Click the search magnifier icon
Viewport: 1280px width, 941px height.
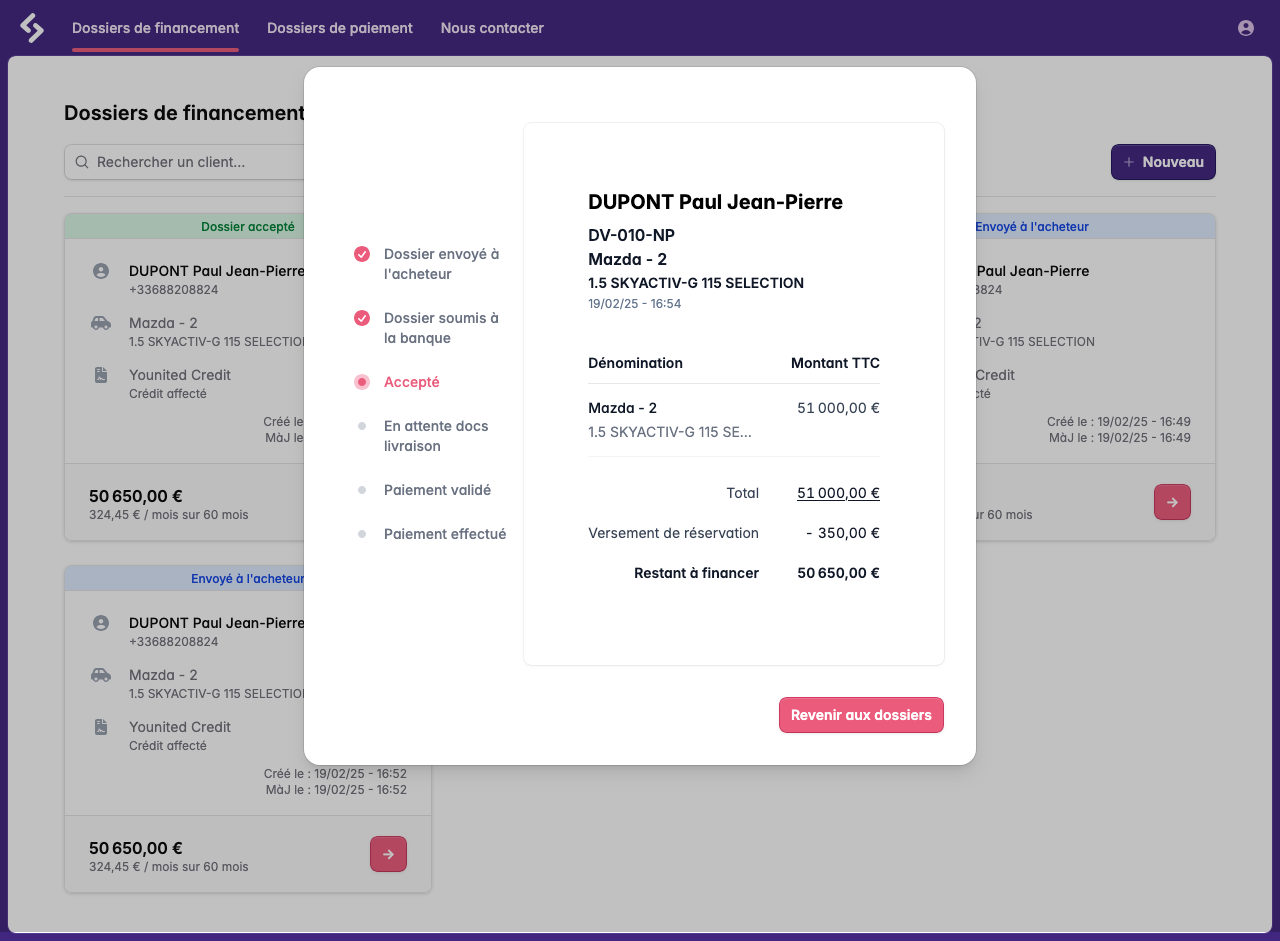pyautogui.click(x=81, y=161)
